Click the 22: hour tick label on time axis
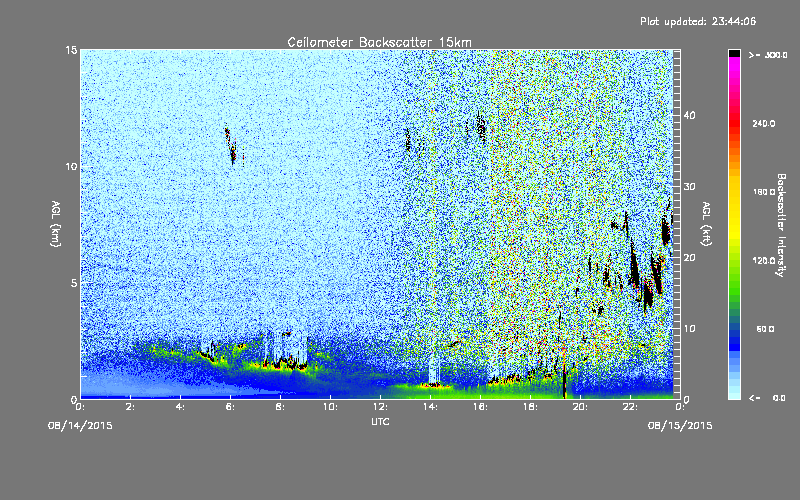This screenshot has height=500, width=800. (x=630, y=407)
